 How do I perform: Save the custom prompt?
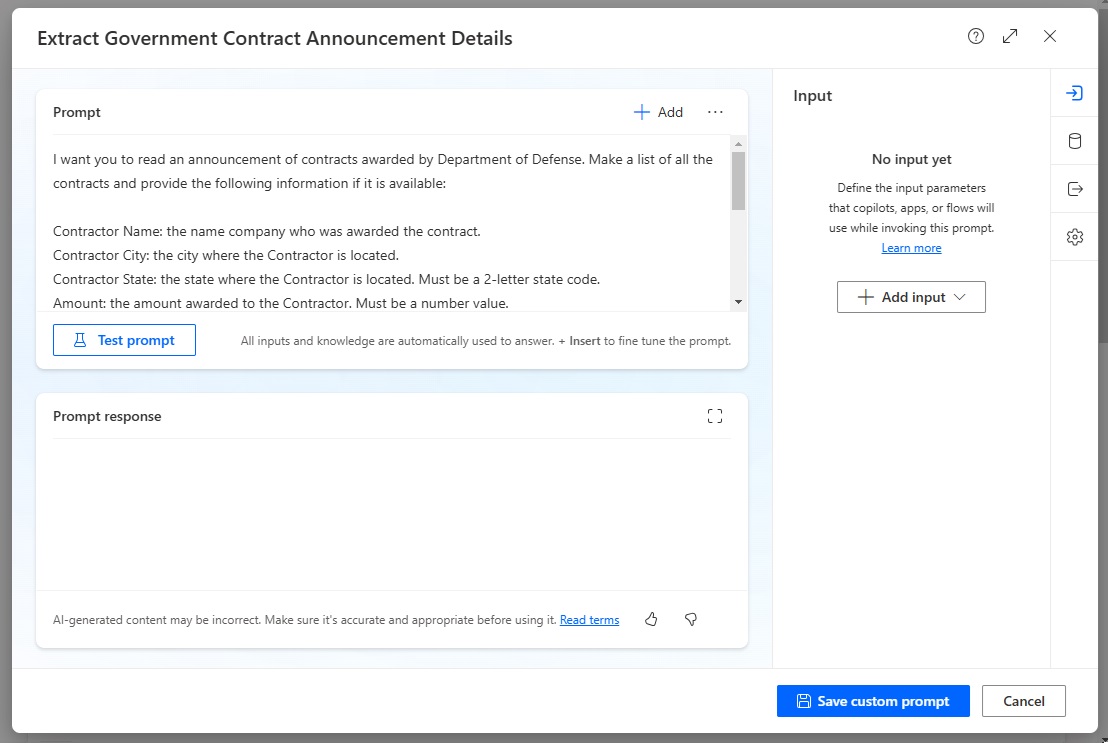[x=873, y=700]
